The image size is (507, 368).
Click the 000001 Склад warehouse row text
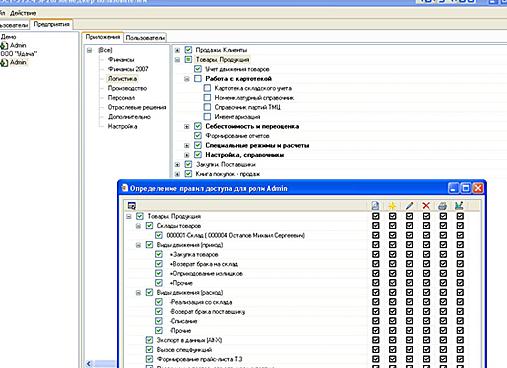pos(236,235)
